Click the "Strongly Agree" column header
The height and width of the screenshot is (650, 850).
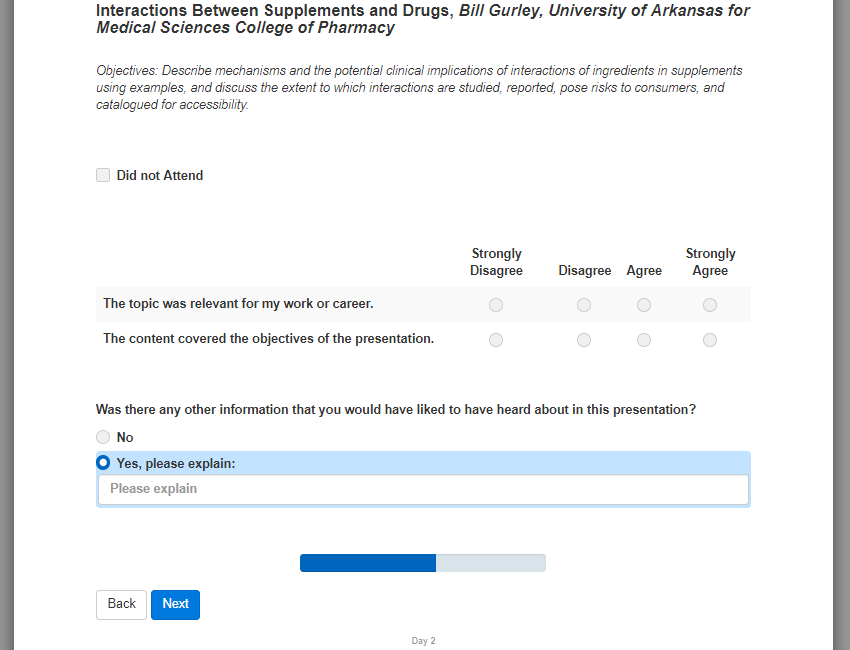(710, 262)
